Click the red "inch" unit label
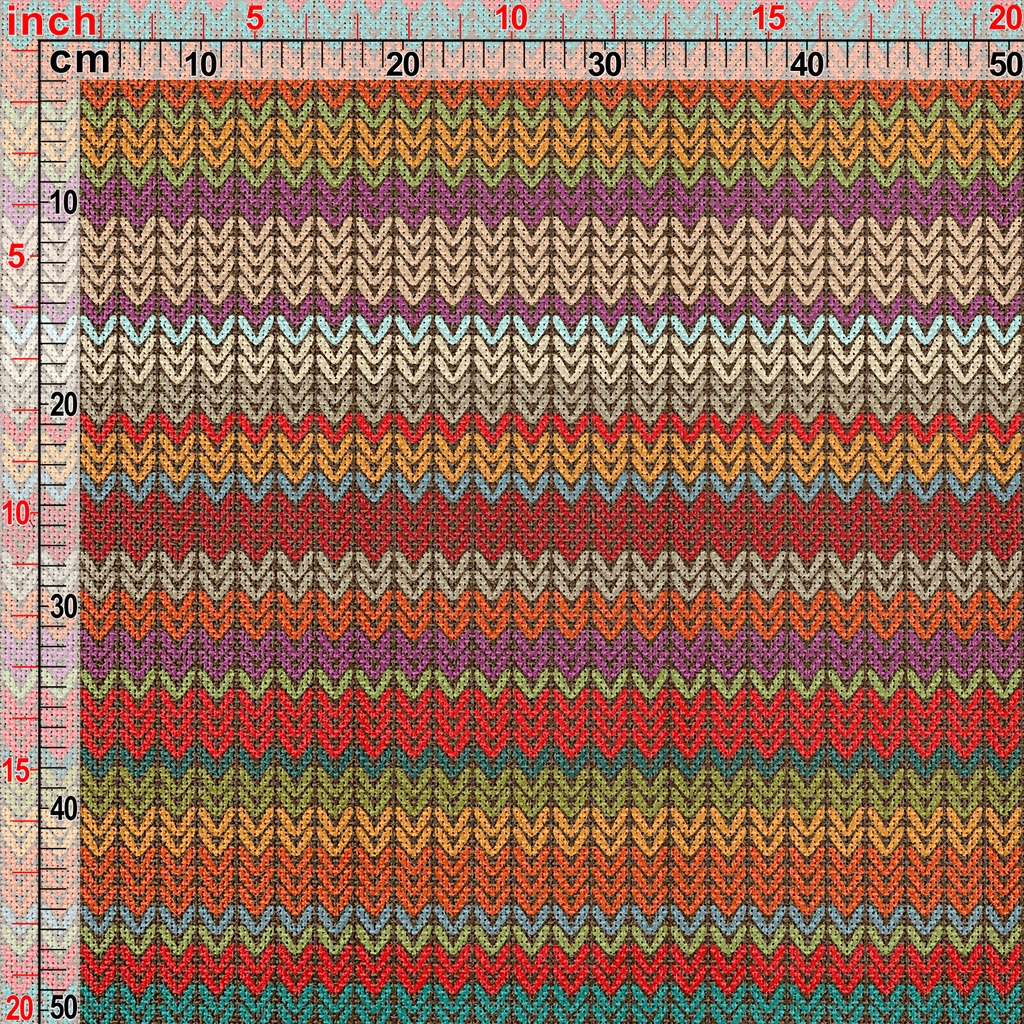Screen dimensions: 1024x1024 pos(52,22)
